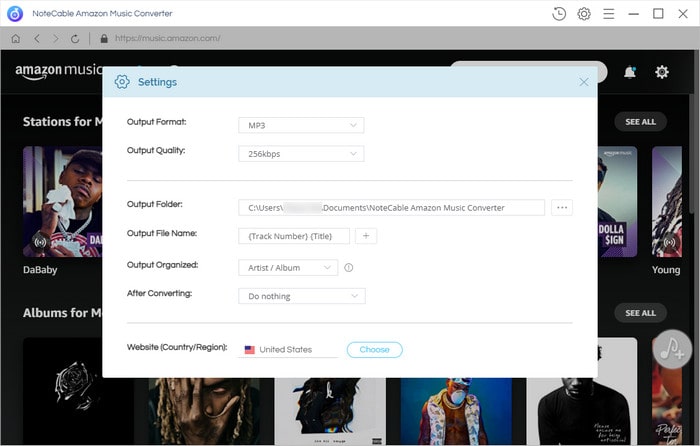Click the padlock icon beside URL

tap(104, 38)
